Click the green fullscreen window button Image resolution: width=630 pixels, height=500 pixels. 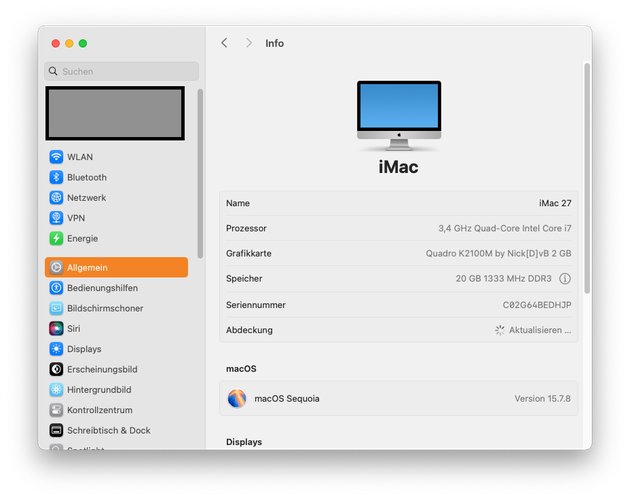(x=83, y=43)
